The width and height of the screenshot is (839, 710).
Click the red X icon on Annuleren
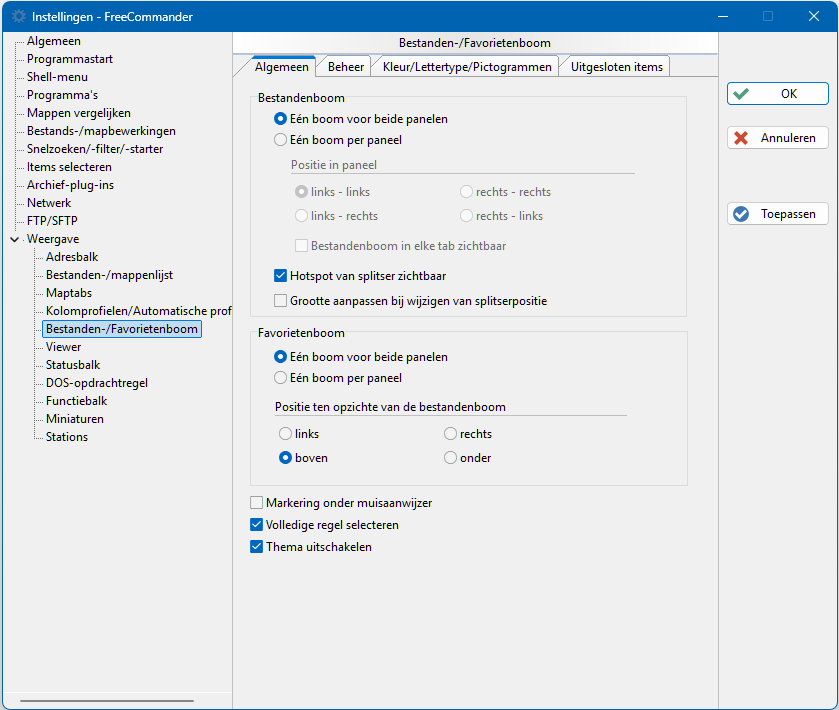(741, 138)
